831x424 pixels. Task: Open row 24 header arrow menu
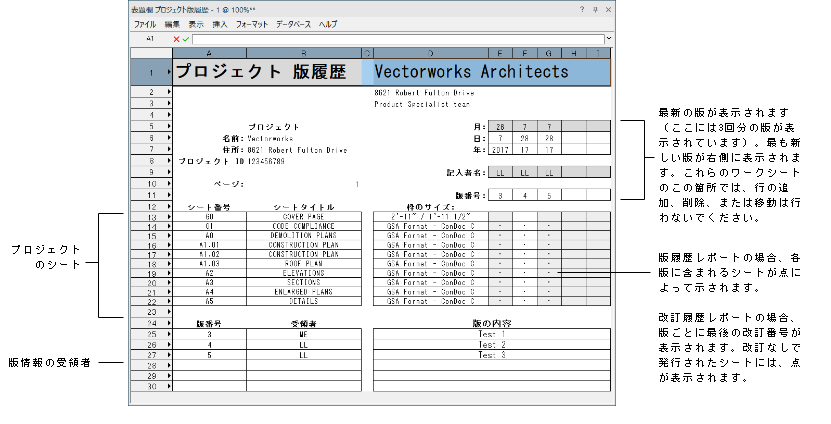click(169, 323)
